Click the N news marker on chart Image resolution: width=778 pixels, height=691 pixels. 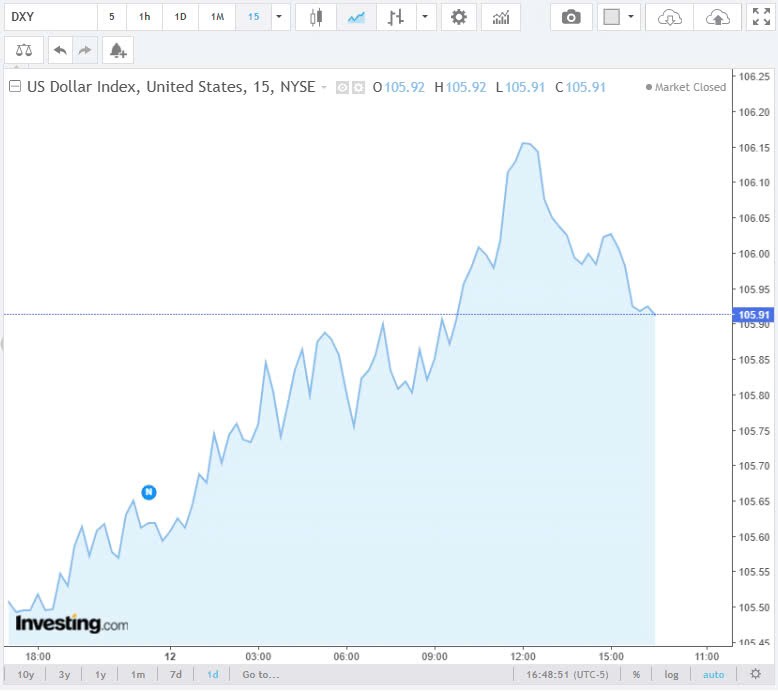pos(149,492)
